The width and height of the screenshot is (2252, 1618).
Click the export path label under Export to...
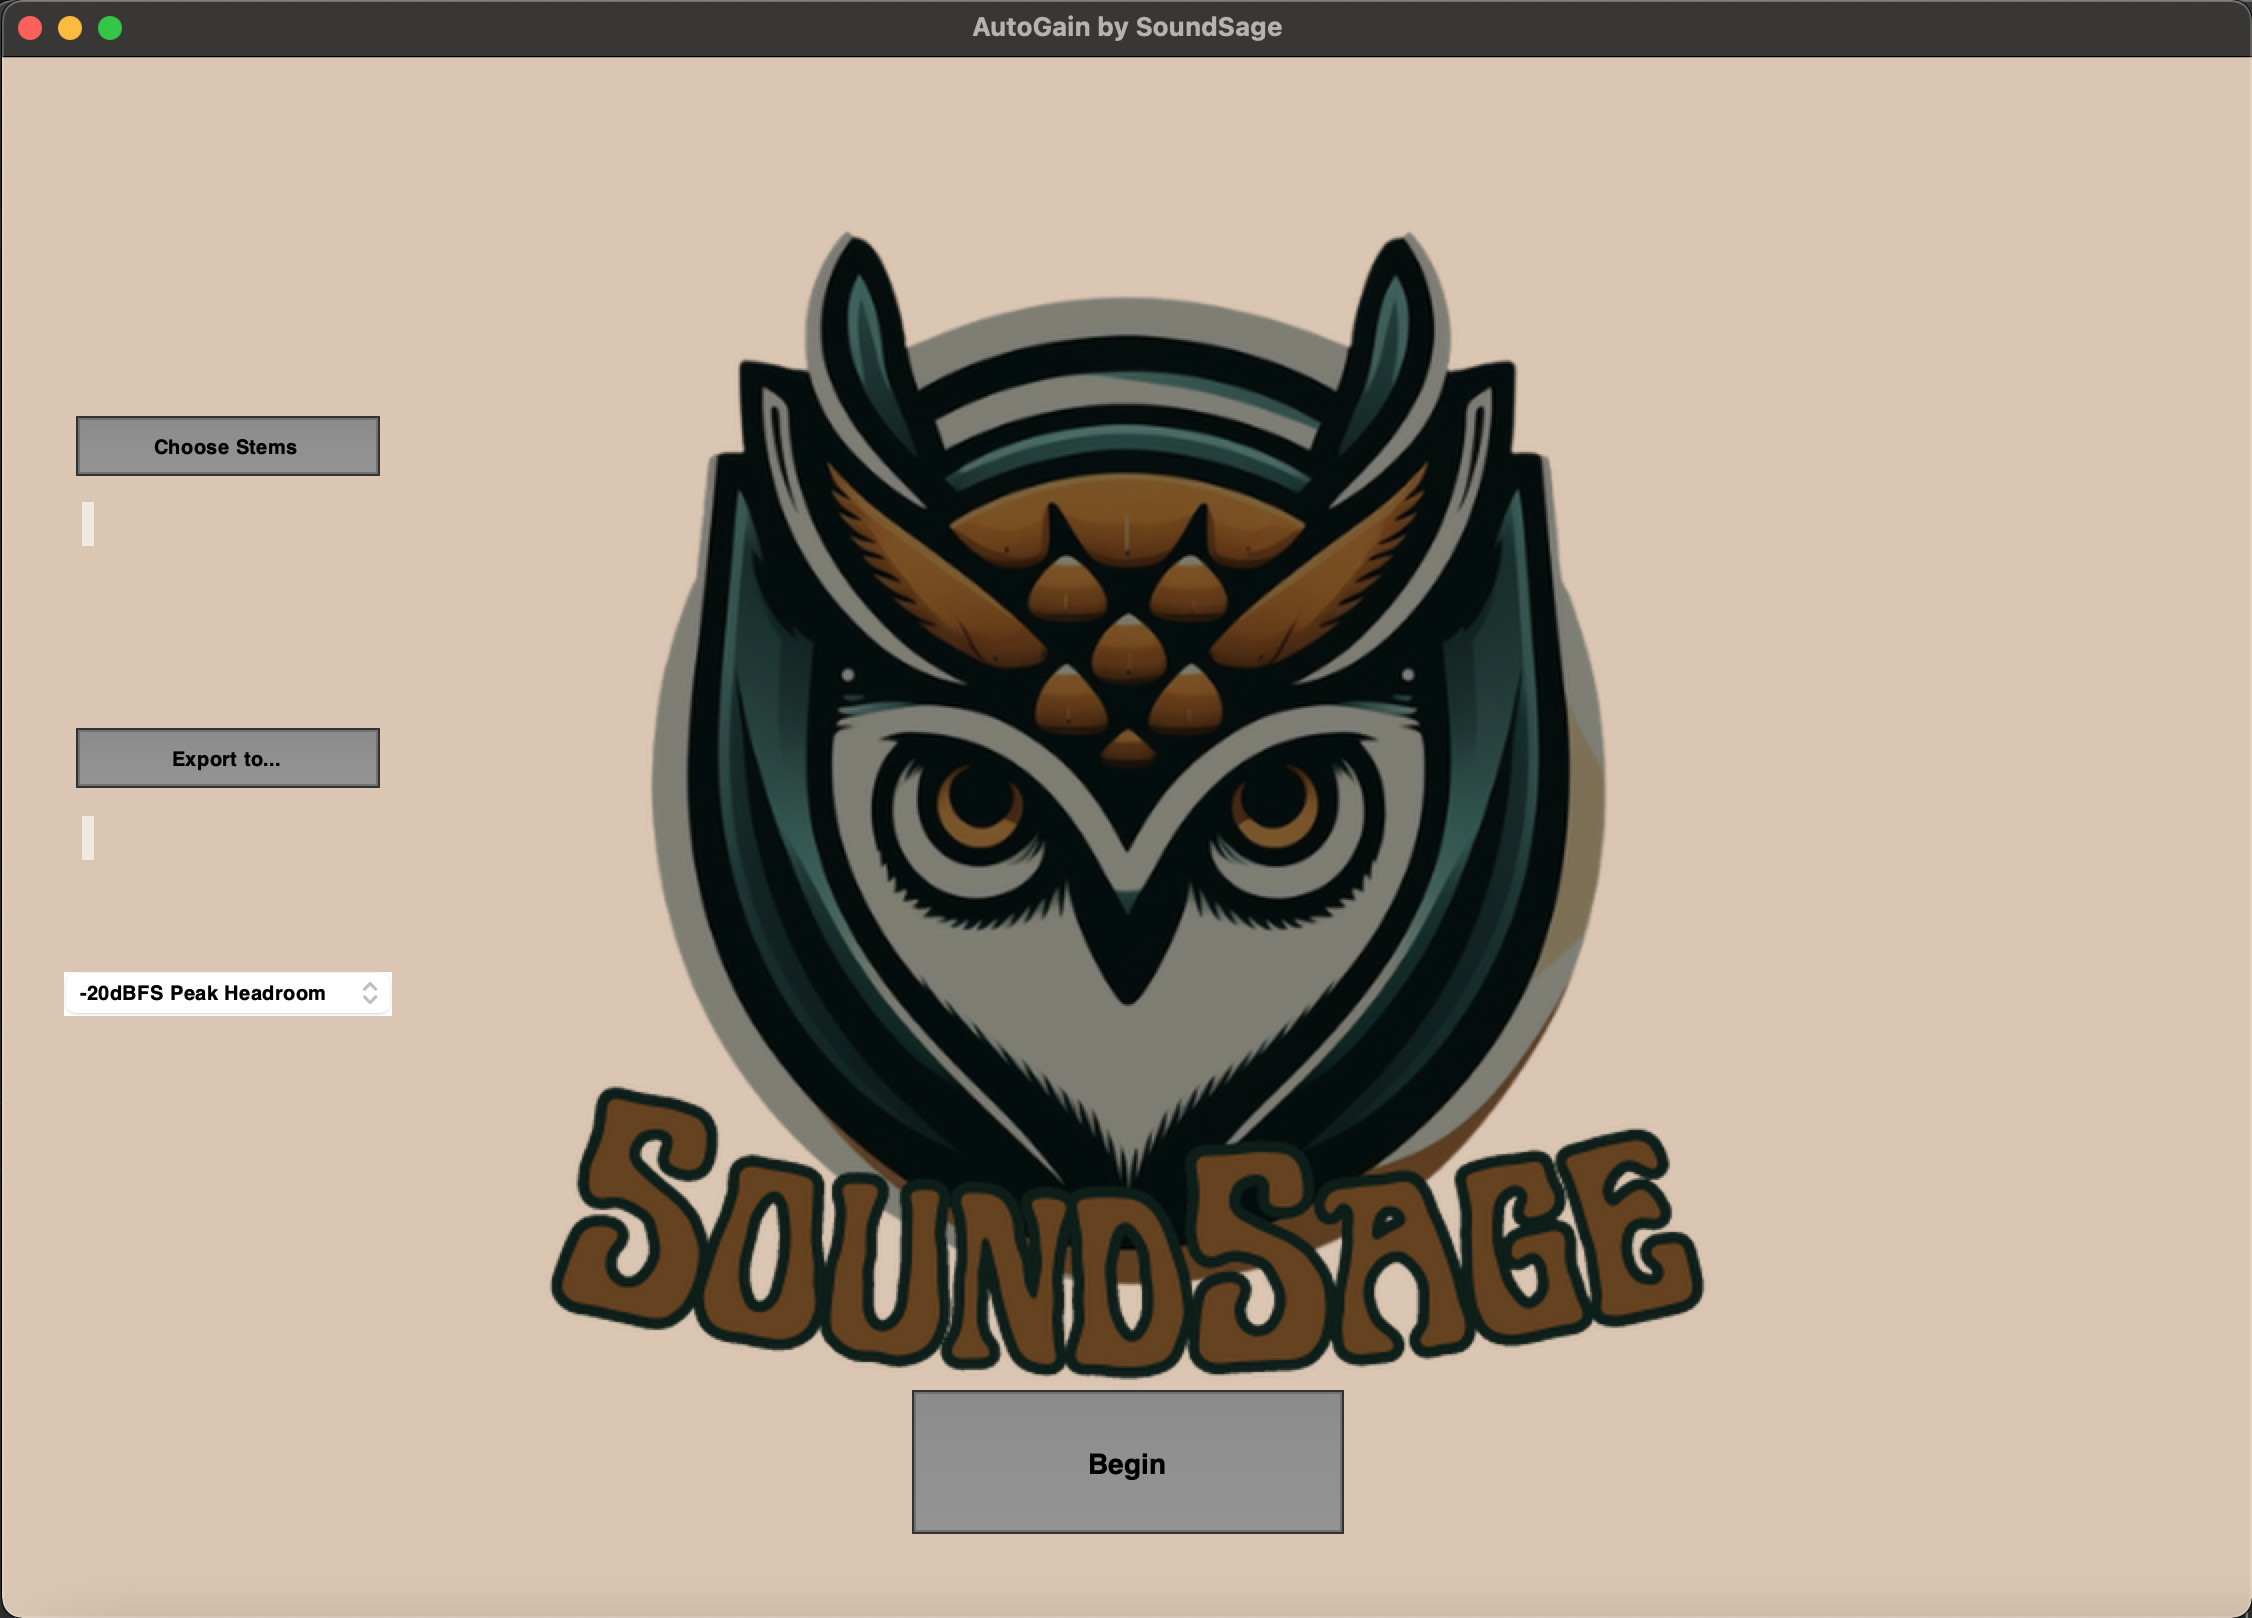coord(88,838)
